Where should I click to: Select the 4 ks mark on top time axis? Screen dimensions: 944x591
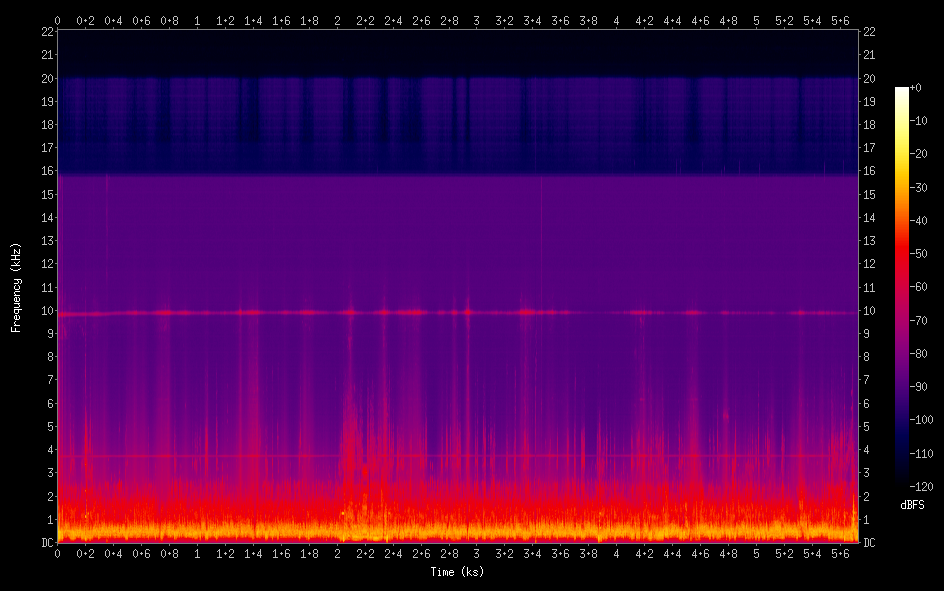point(616,19)
